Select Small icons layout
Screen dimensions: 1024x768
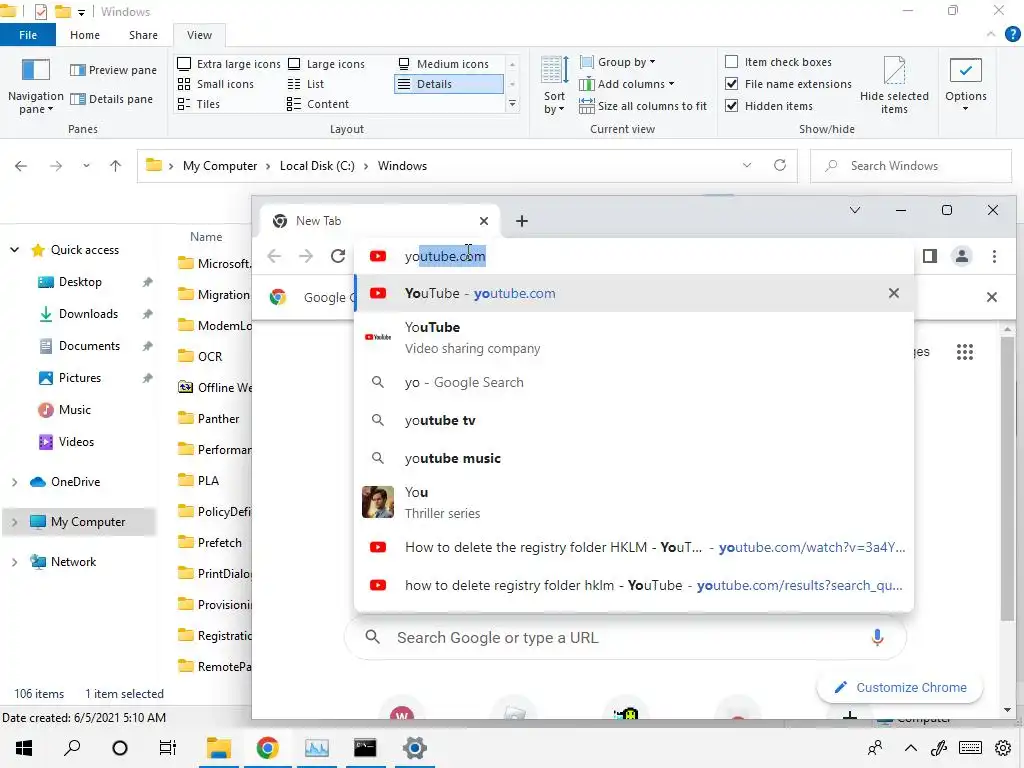216,84
